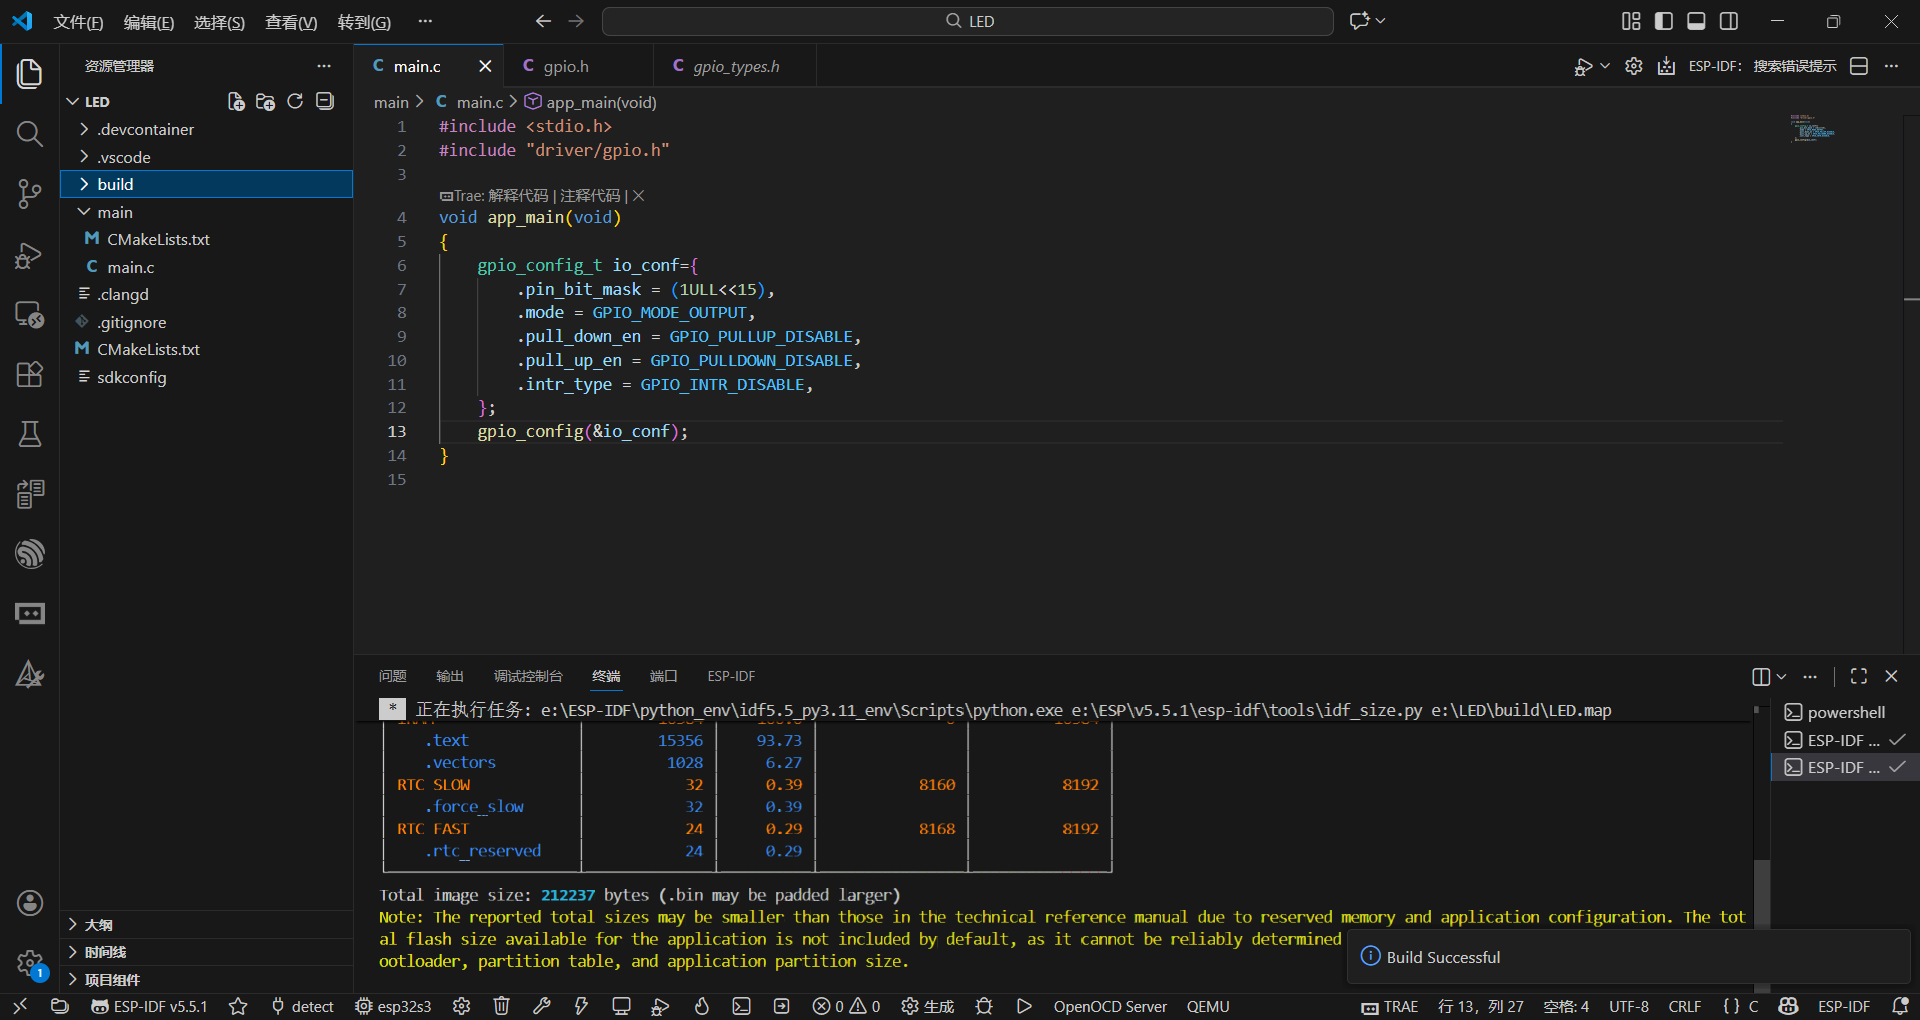
Task: Refresh the LED explorer tree
Action: pos(295,101)
